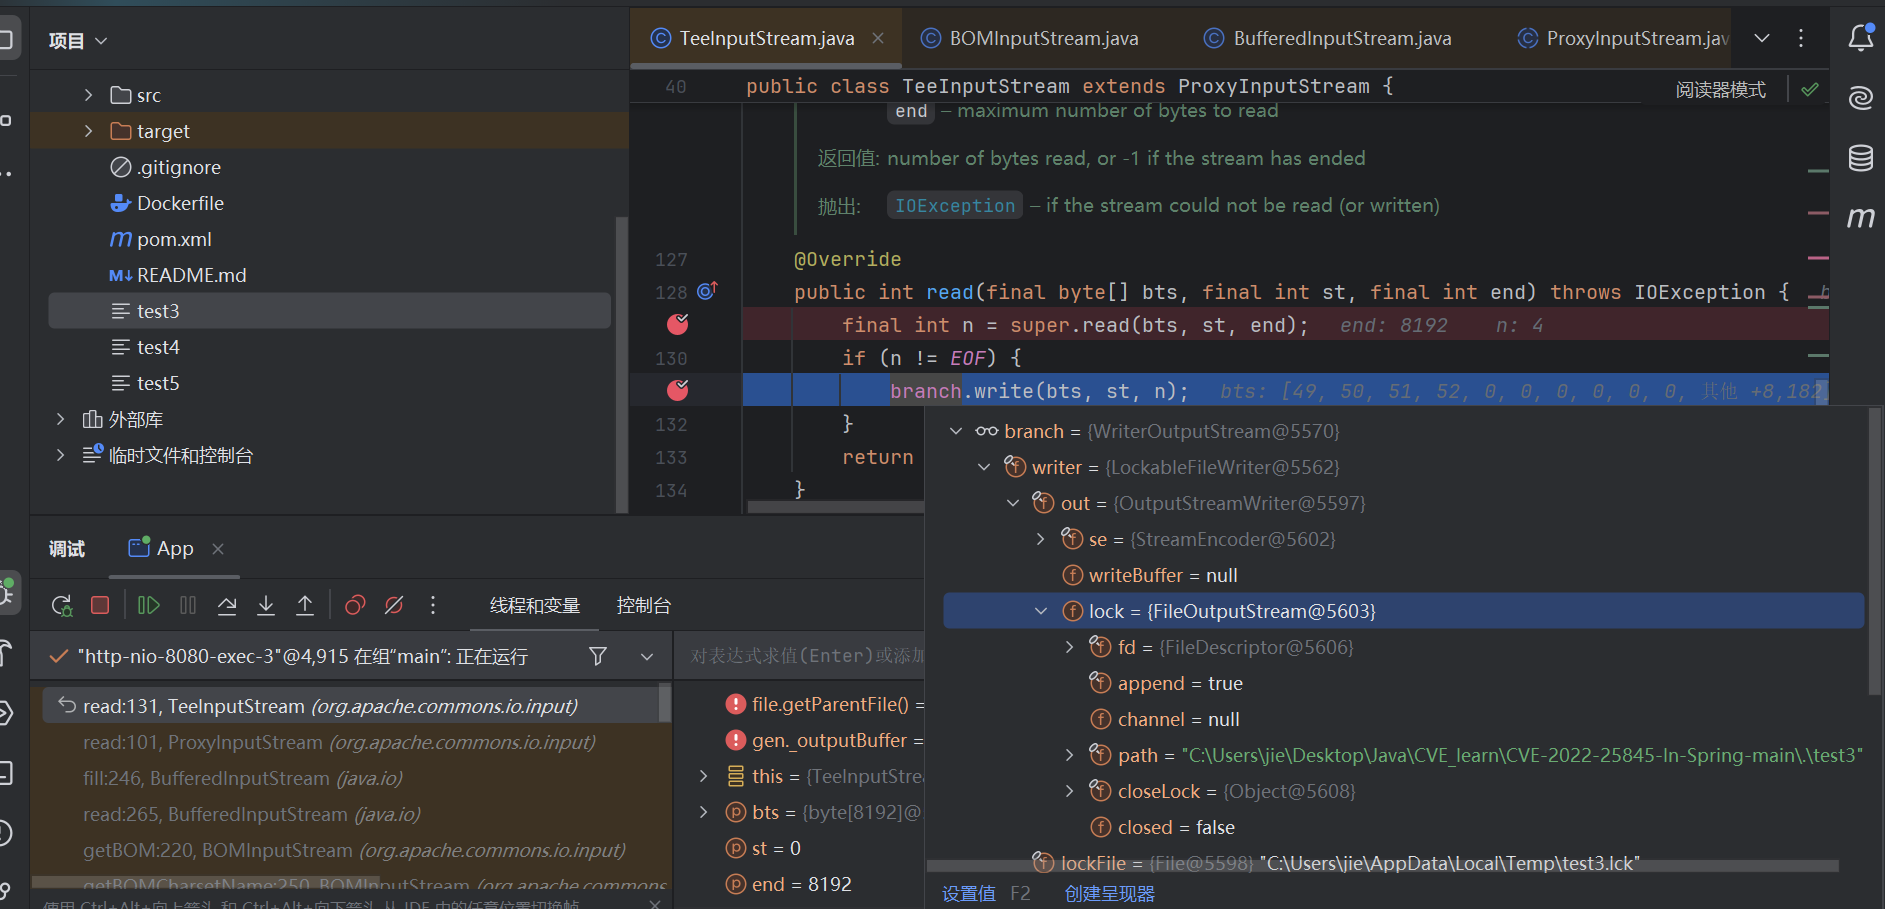
Task: Close the TeeInputStream.java tab
Action: 878,38
